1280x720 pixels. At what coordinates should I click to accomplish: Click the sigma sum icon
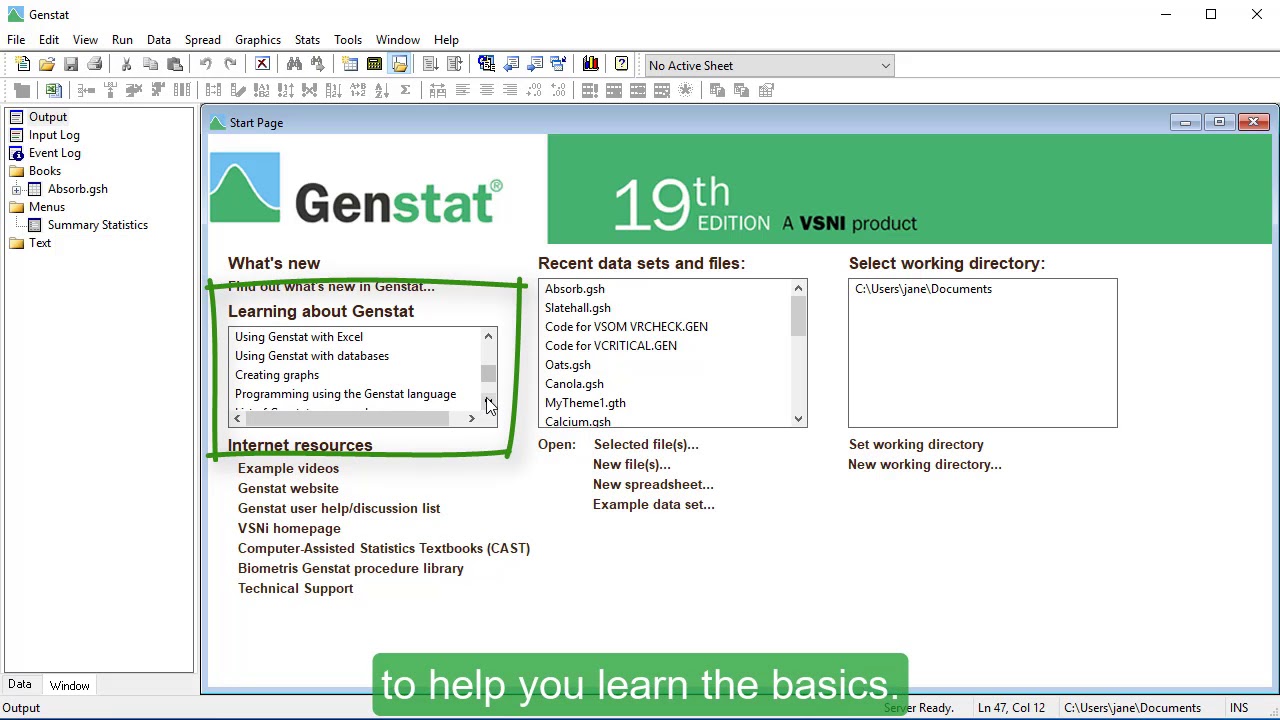[405, 90]
